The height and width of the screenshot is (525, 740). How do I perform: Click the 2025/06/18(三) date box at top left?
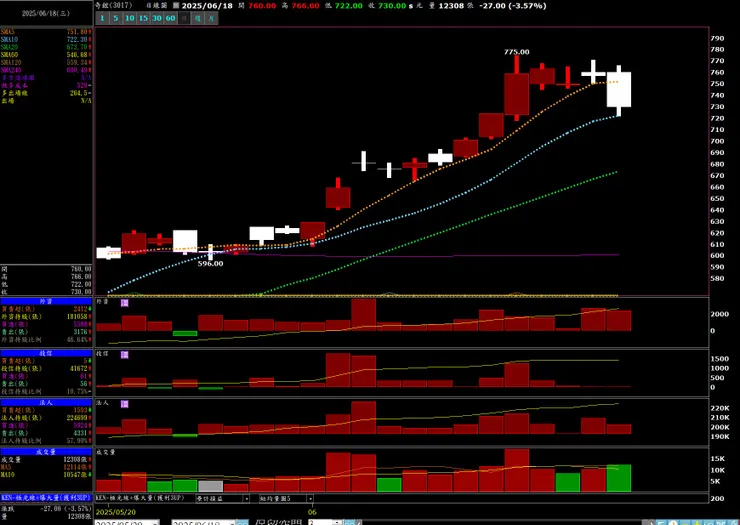point(46,13)
